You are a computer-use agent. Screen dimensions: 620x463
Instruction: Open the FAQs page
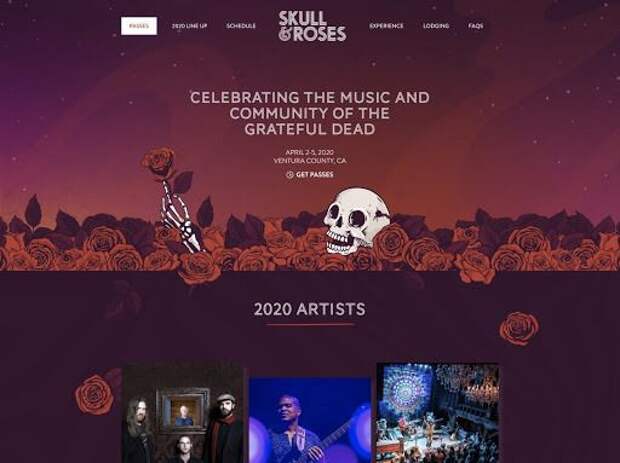[x=476, y=26]
